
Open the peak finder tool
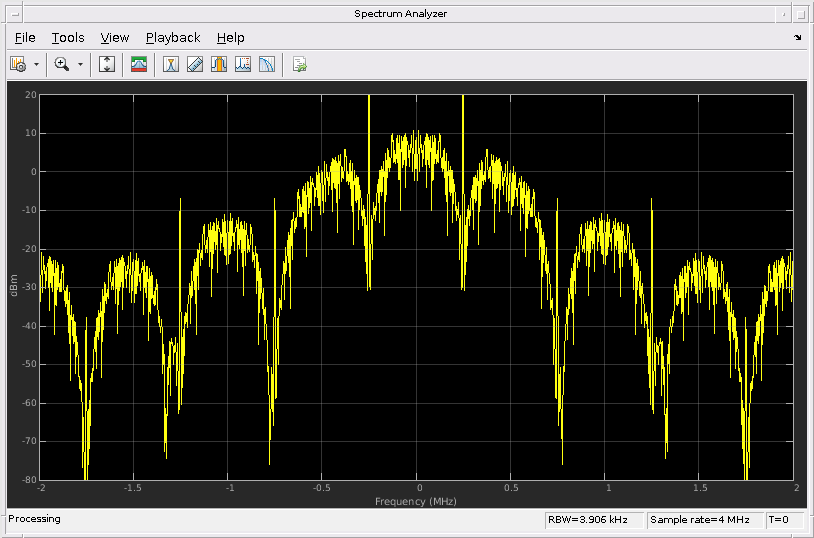pos(243,64)
